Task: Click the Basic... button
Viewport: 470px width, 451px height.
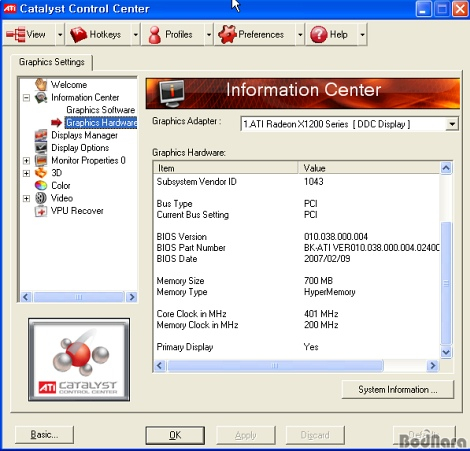Action: click(44, 435)
